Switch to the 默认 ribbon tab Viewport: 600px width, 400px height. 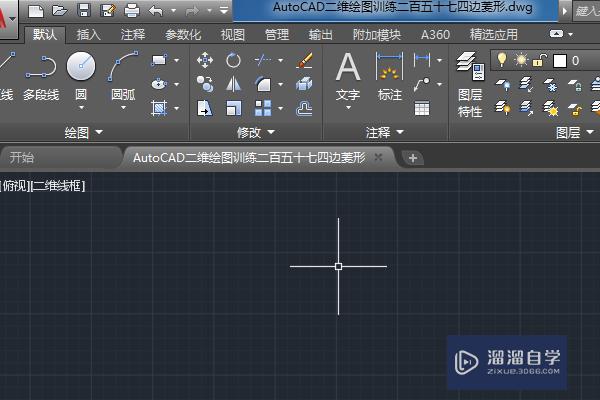45,34
